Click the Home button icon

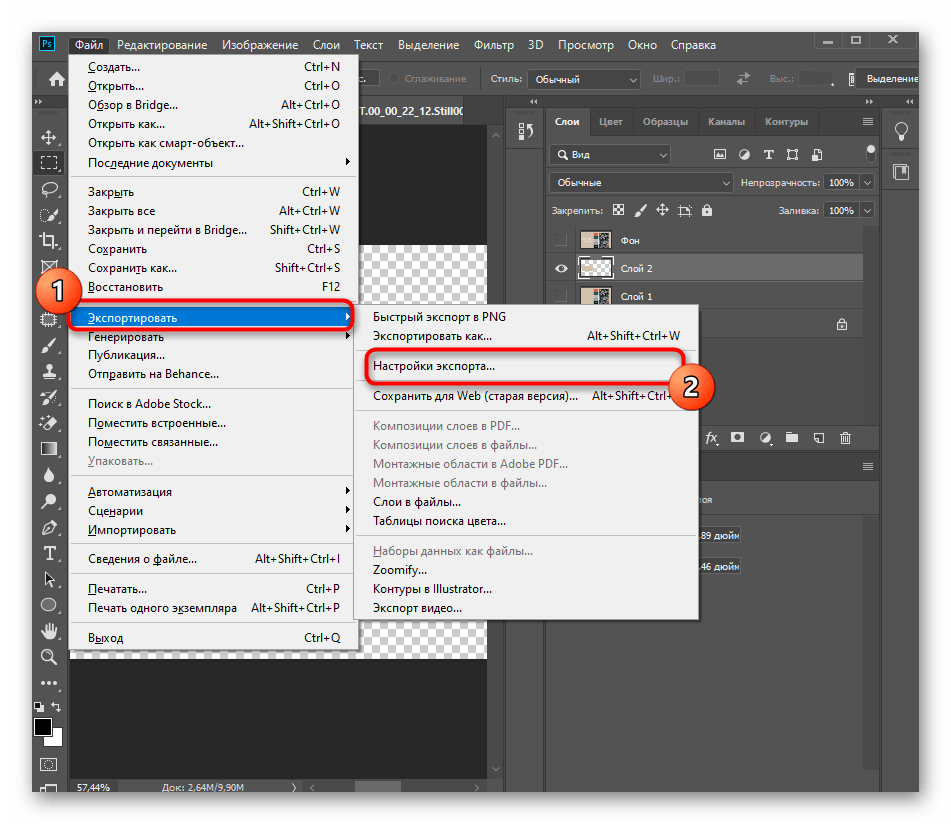57,79
